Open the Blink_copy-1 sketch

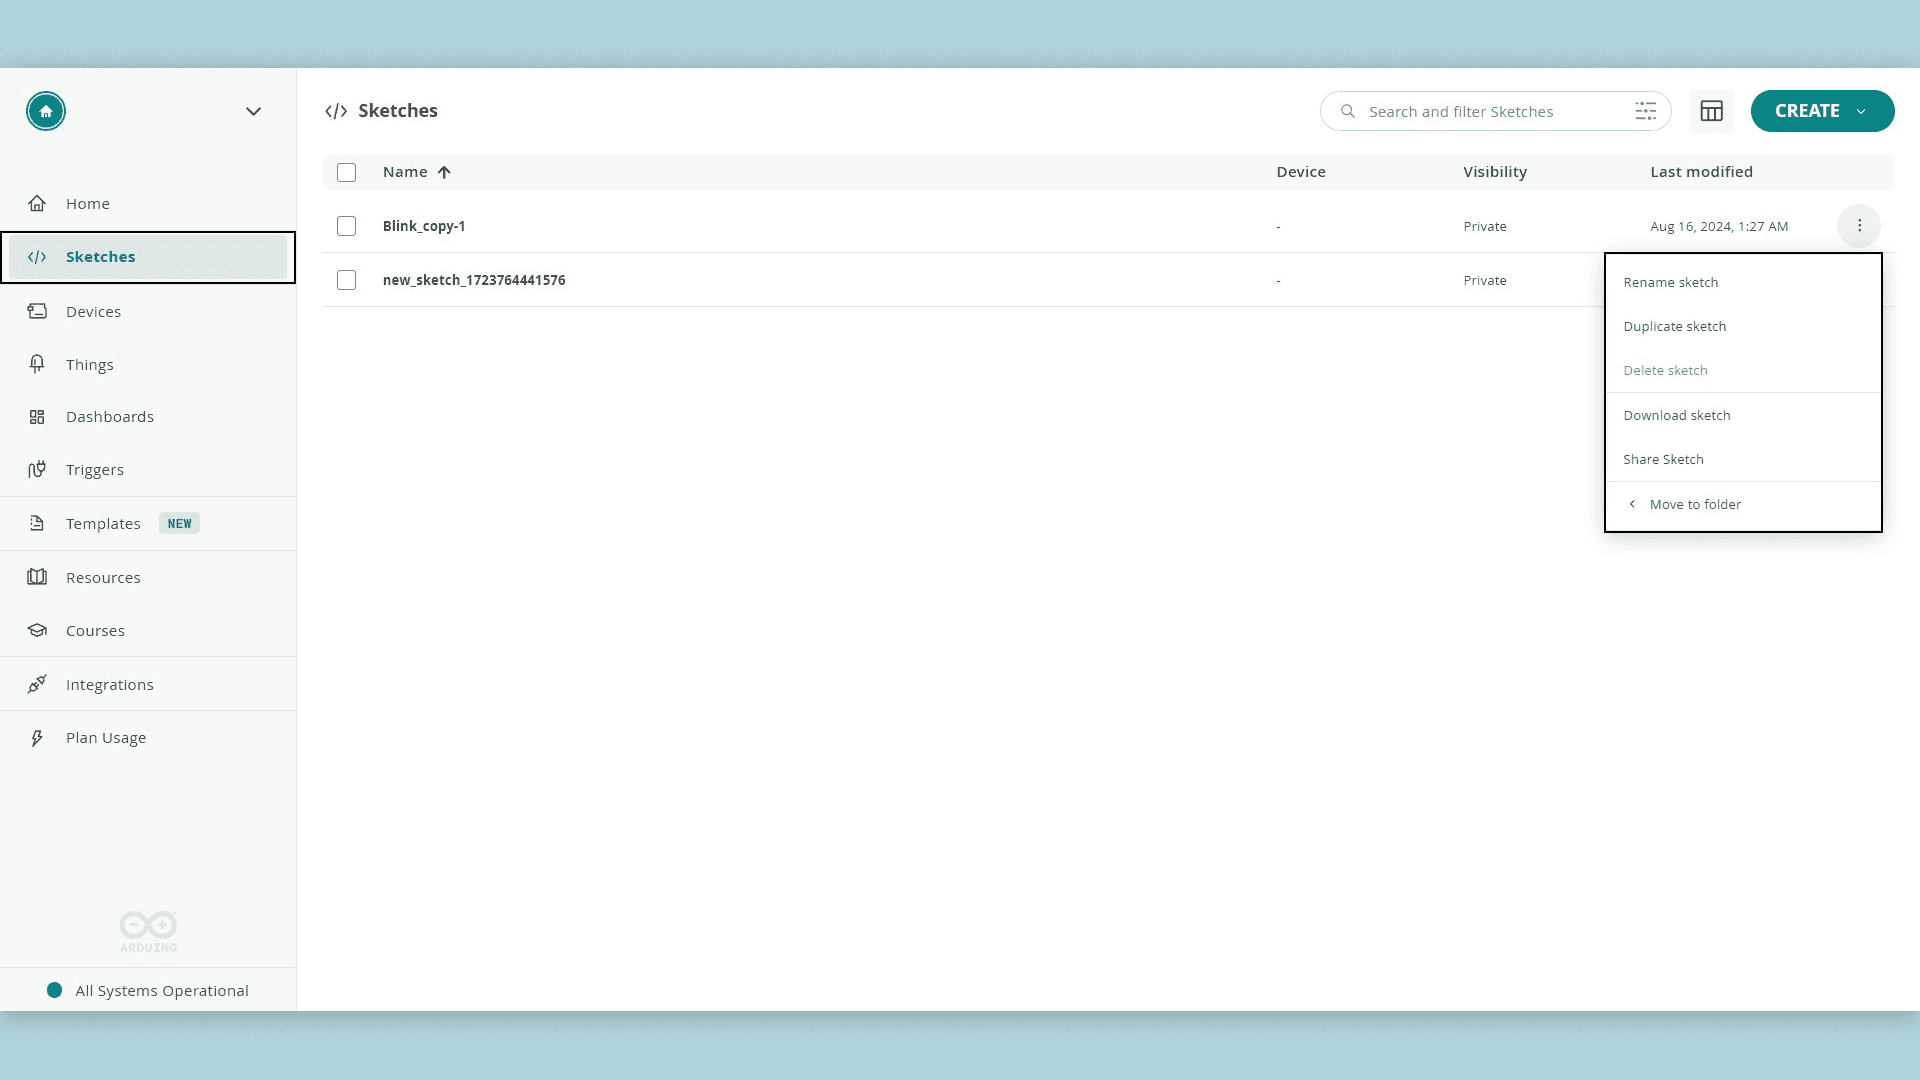[424, 226]
